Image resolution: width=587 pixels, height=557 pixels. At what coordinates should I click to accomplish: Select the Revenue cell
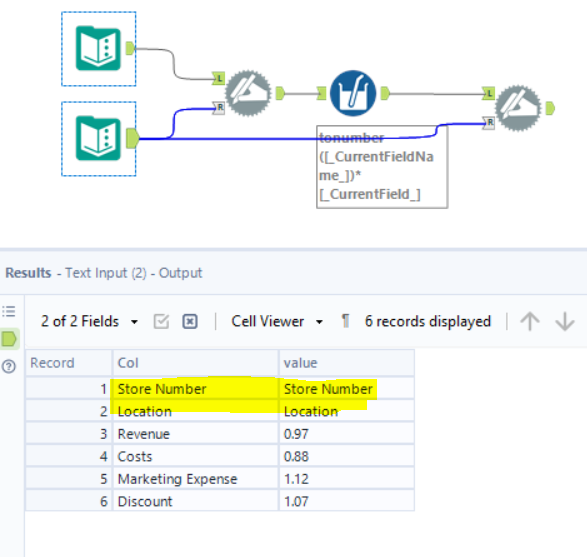point(195,434)
